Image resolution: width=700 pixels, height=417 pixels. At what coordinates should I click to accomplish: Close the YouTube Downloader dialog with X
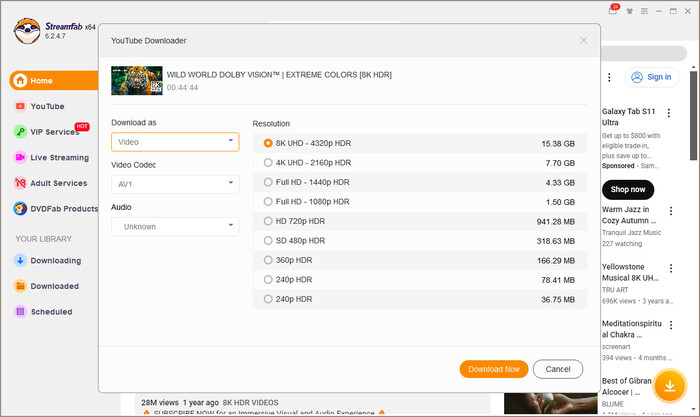[583, 41]
